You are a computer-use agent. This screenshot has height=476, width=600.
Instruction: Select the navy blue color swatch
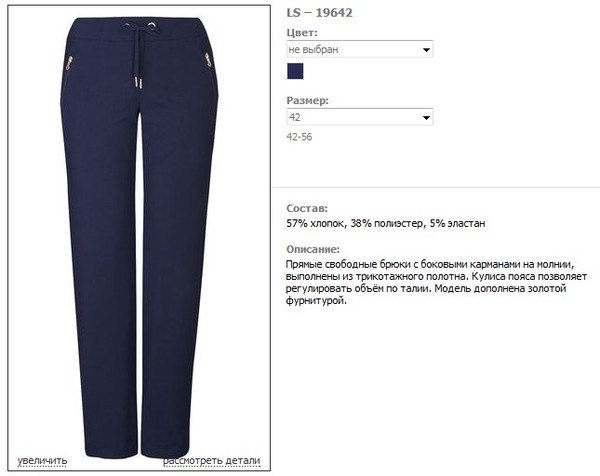click(295, 72)
